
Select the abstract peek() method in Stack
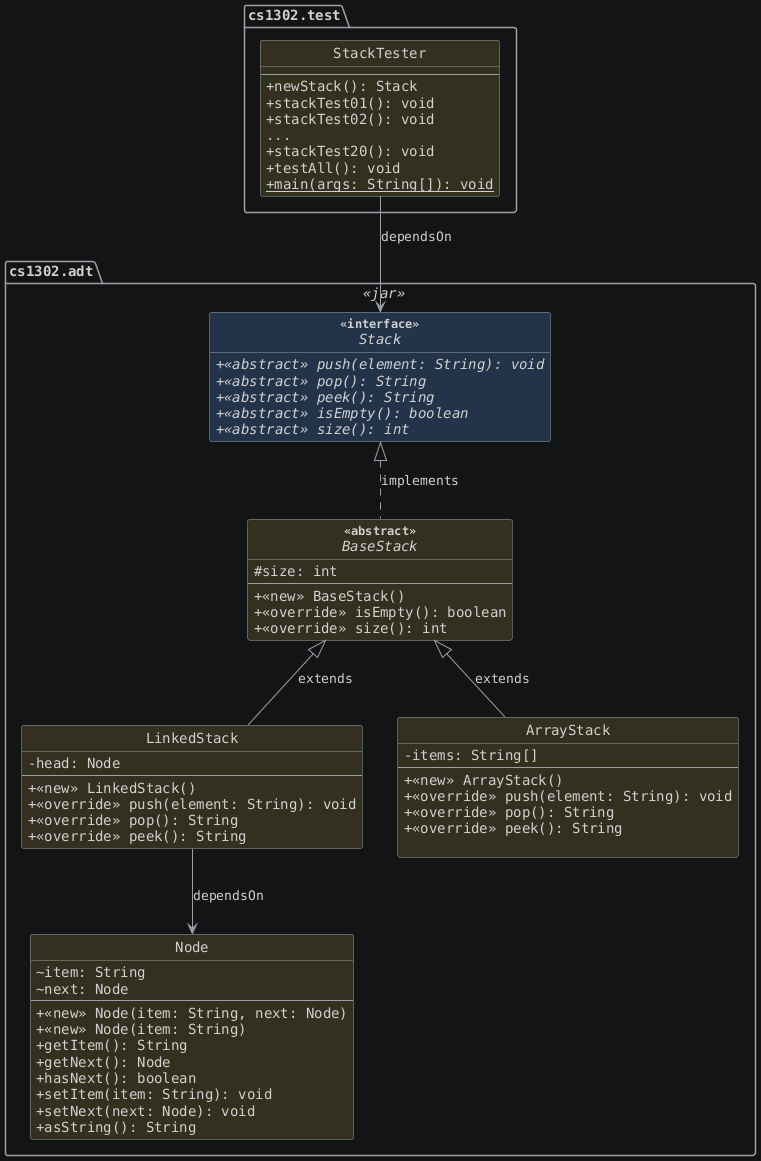tap(324, 398)
